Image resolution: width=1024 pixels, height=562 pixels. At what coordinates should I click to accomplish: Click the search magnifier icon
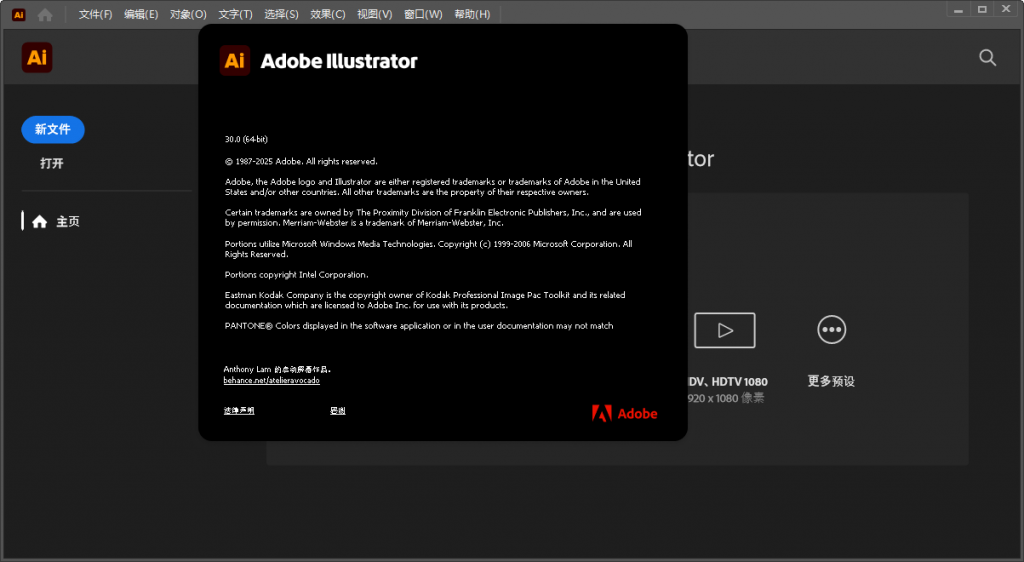tap(987, 58)
